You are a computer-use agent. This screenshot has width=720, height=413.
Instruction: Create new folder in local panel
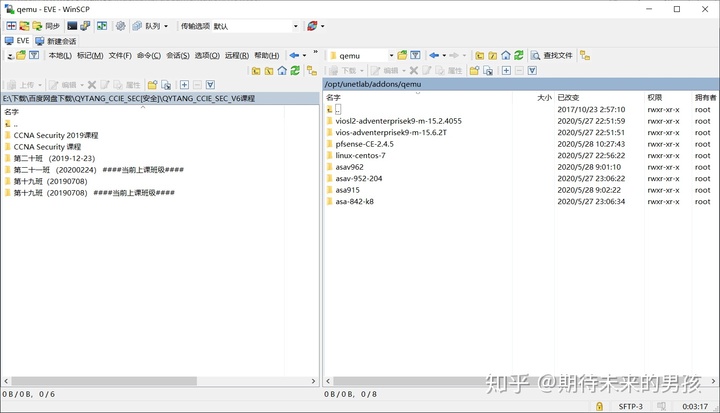[152, 85]
